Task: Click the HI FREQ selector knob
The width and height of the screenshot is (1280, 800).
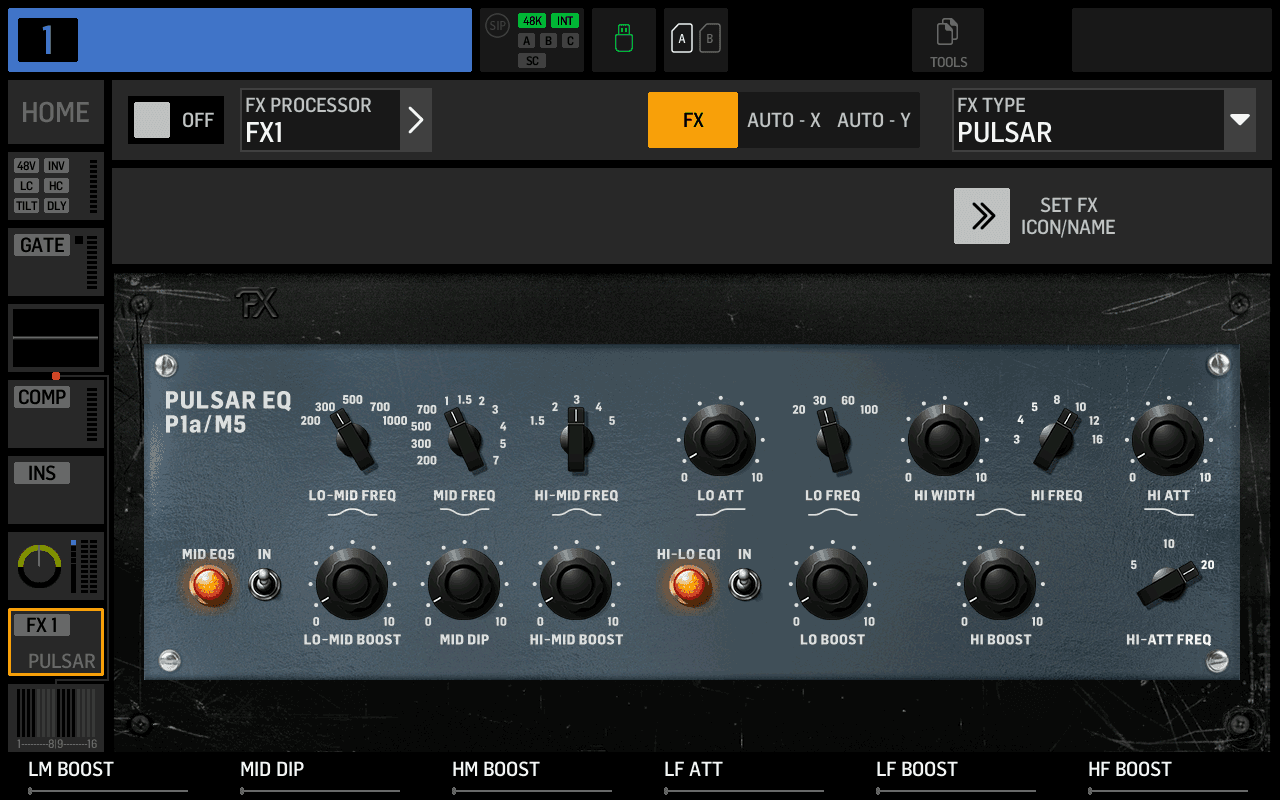Action: [x=1057, y=440]
